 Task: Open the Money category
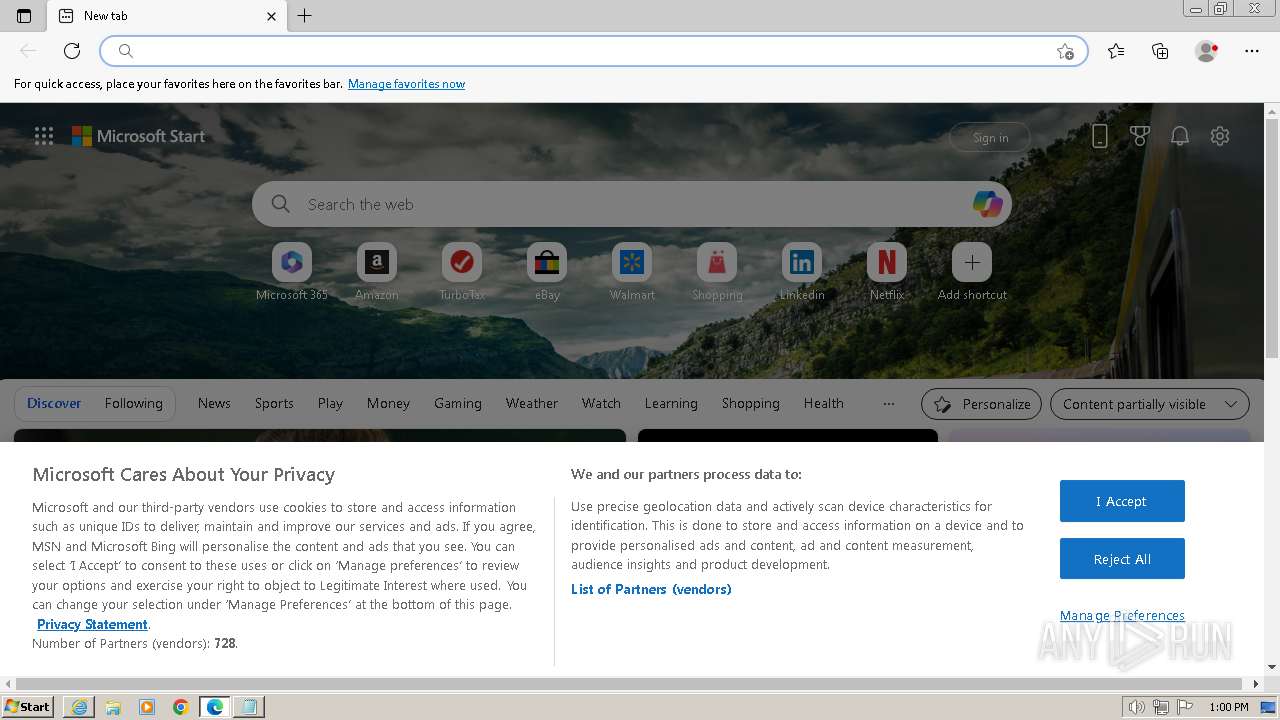coord(388,403)
